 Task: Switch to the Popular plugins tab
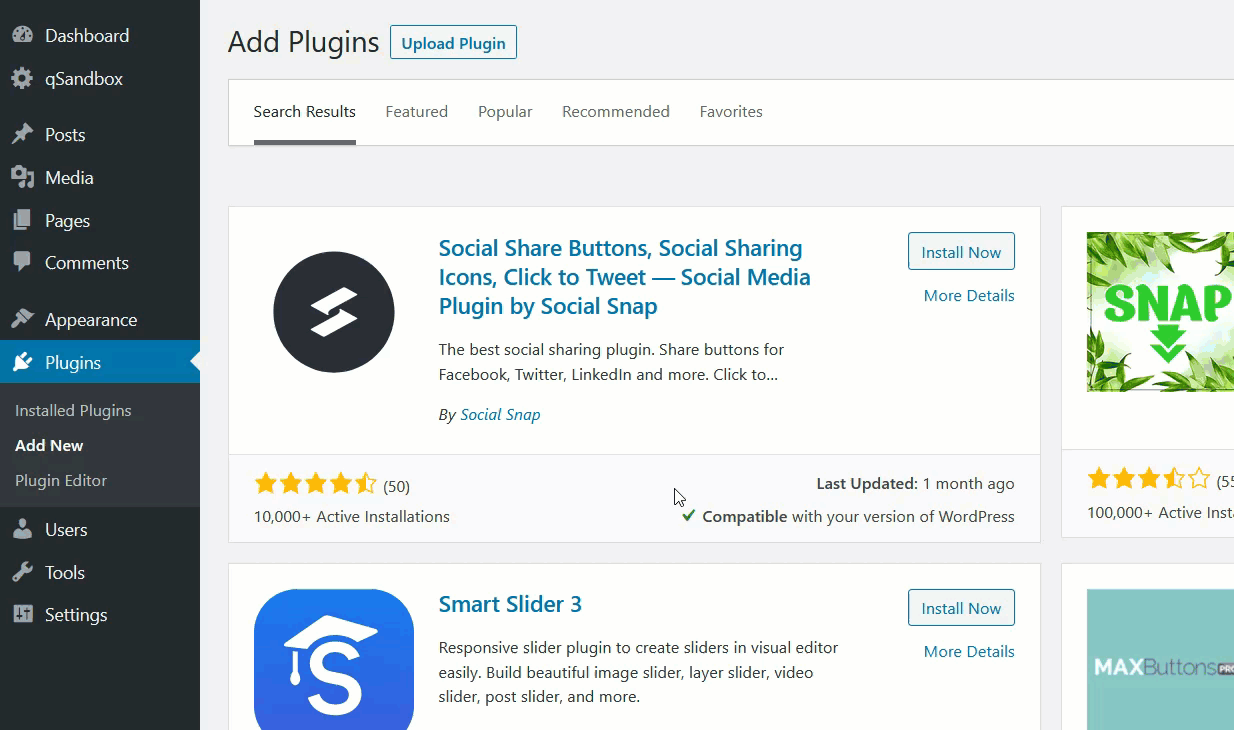[505, 111]
